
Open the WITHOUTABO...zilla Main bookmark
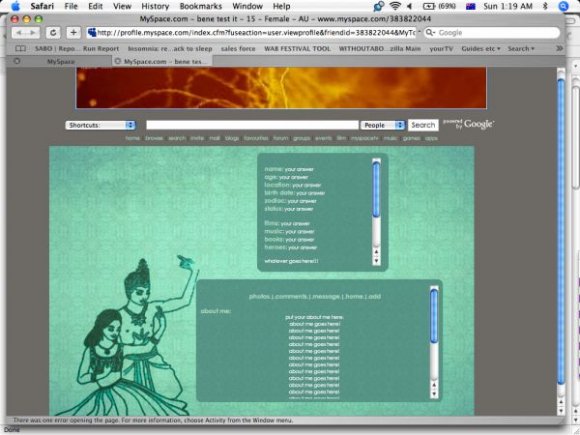point(380,48)
